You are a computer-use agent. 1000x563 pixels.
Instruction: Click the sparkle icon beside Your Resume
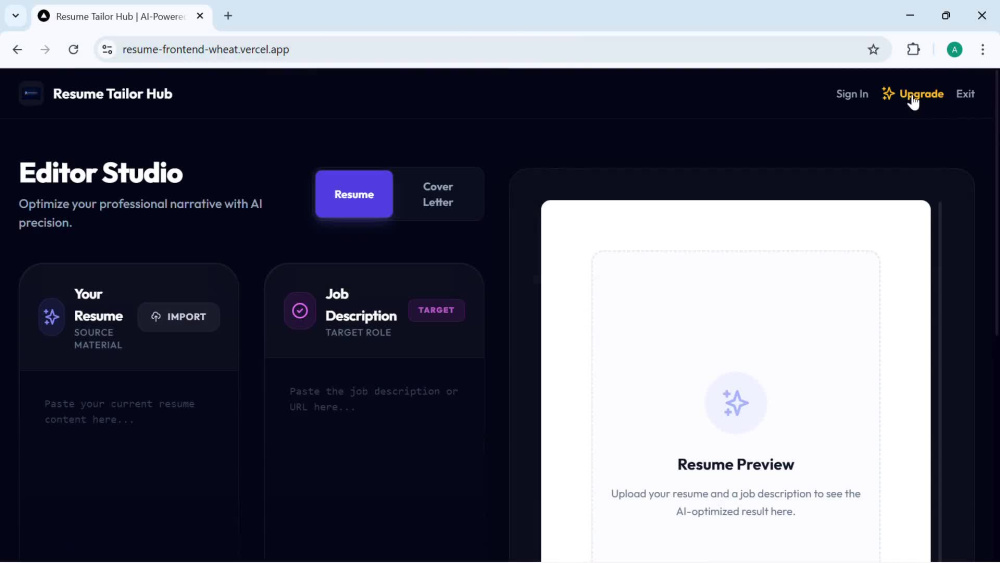52,316
